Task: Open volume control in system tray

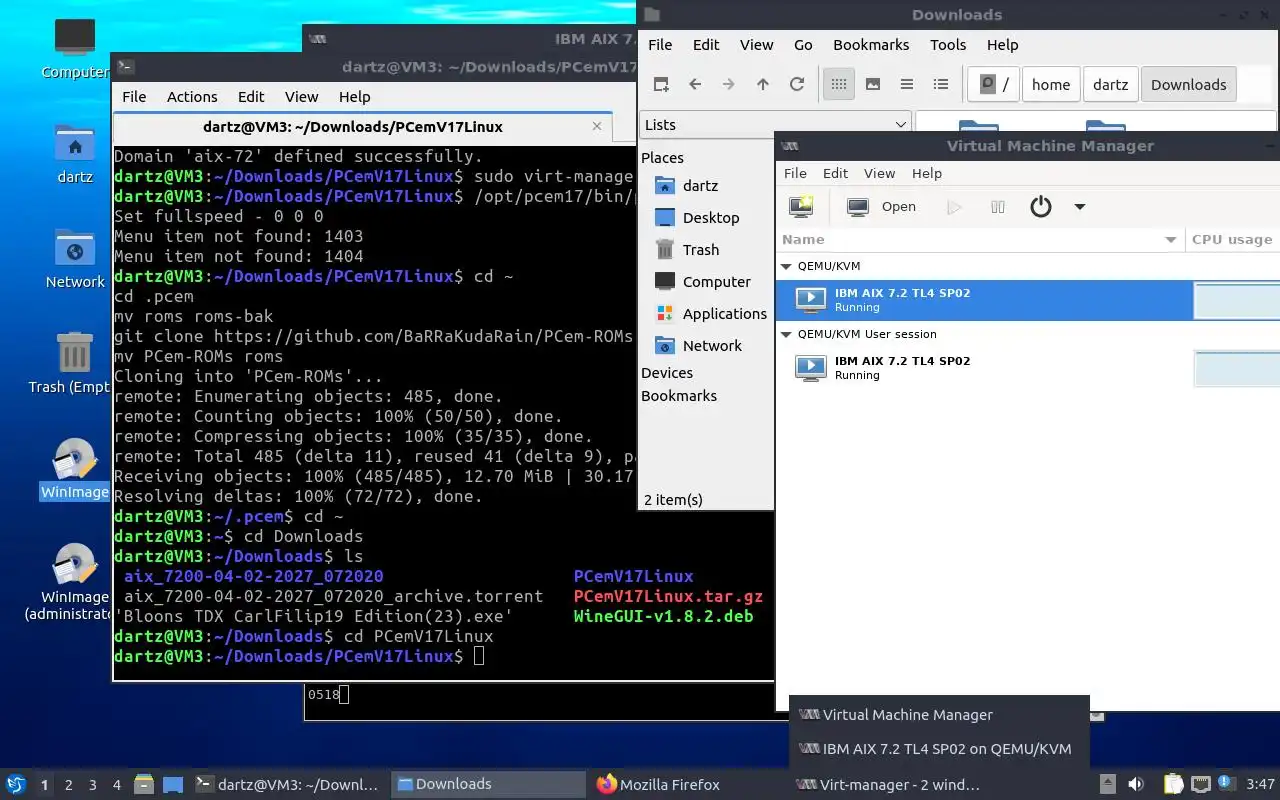Action: click(x=1135, y=785)
